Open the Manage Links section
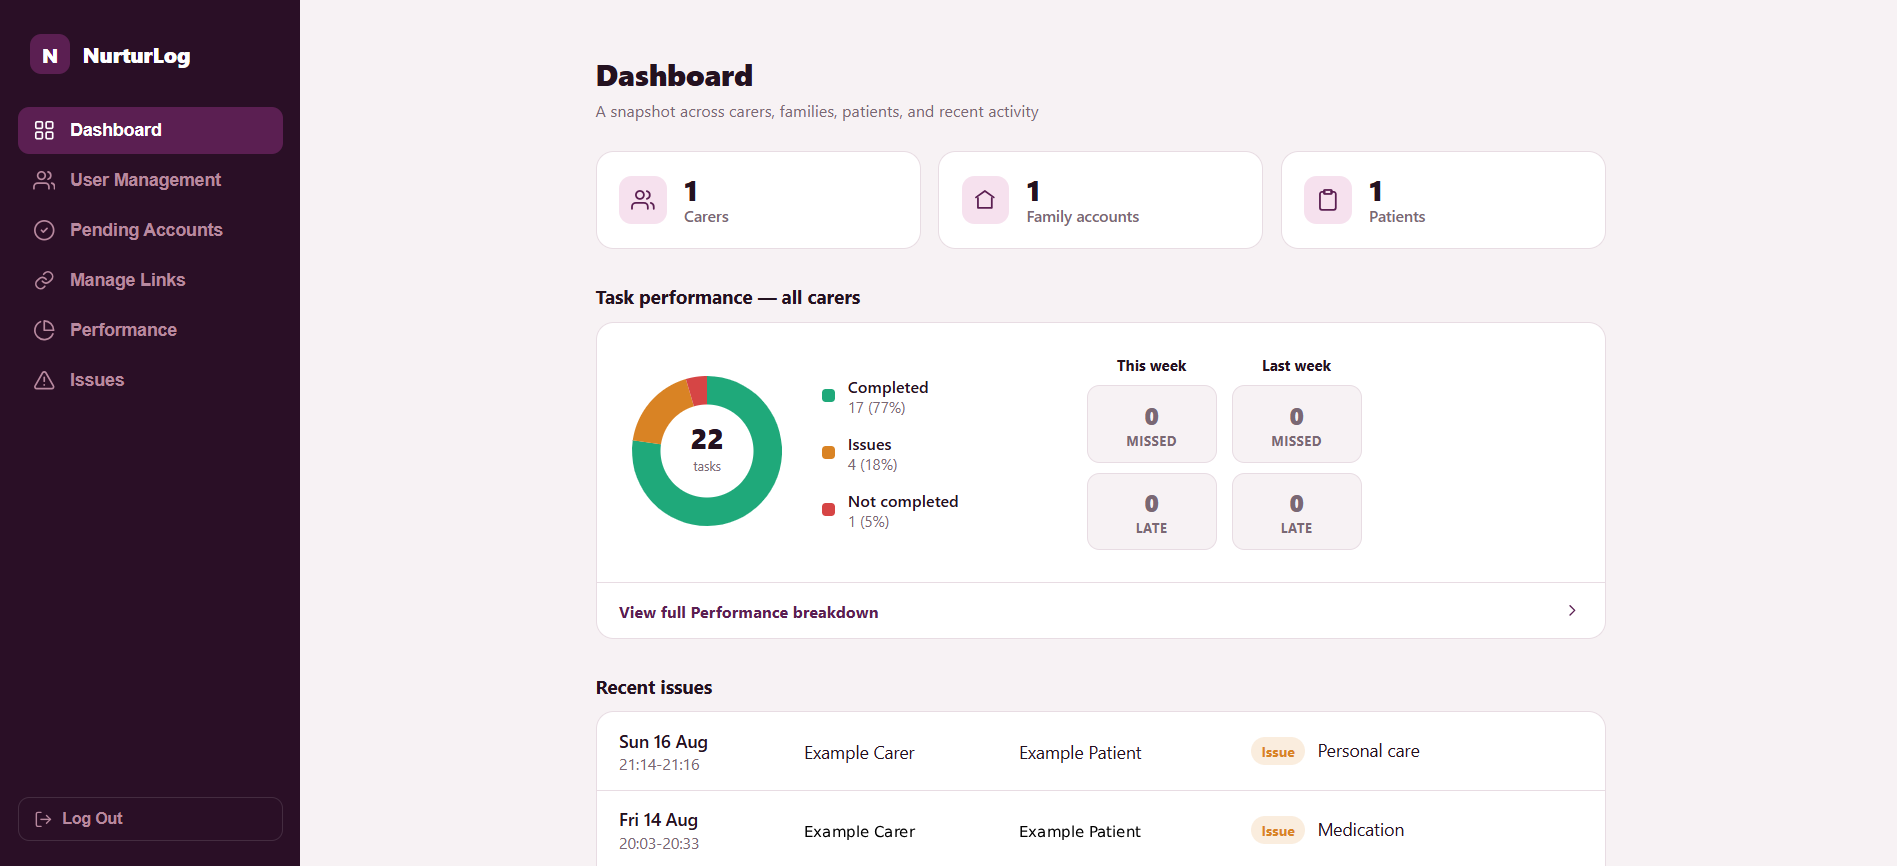This screenshot has width=1897, height=866. (x=150, y=280)
